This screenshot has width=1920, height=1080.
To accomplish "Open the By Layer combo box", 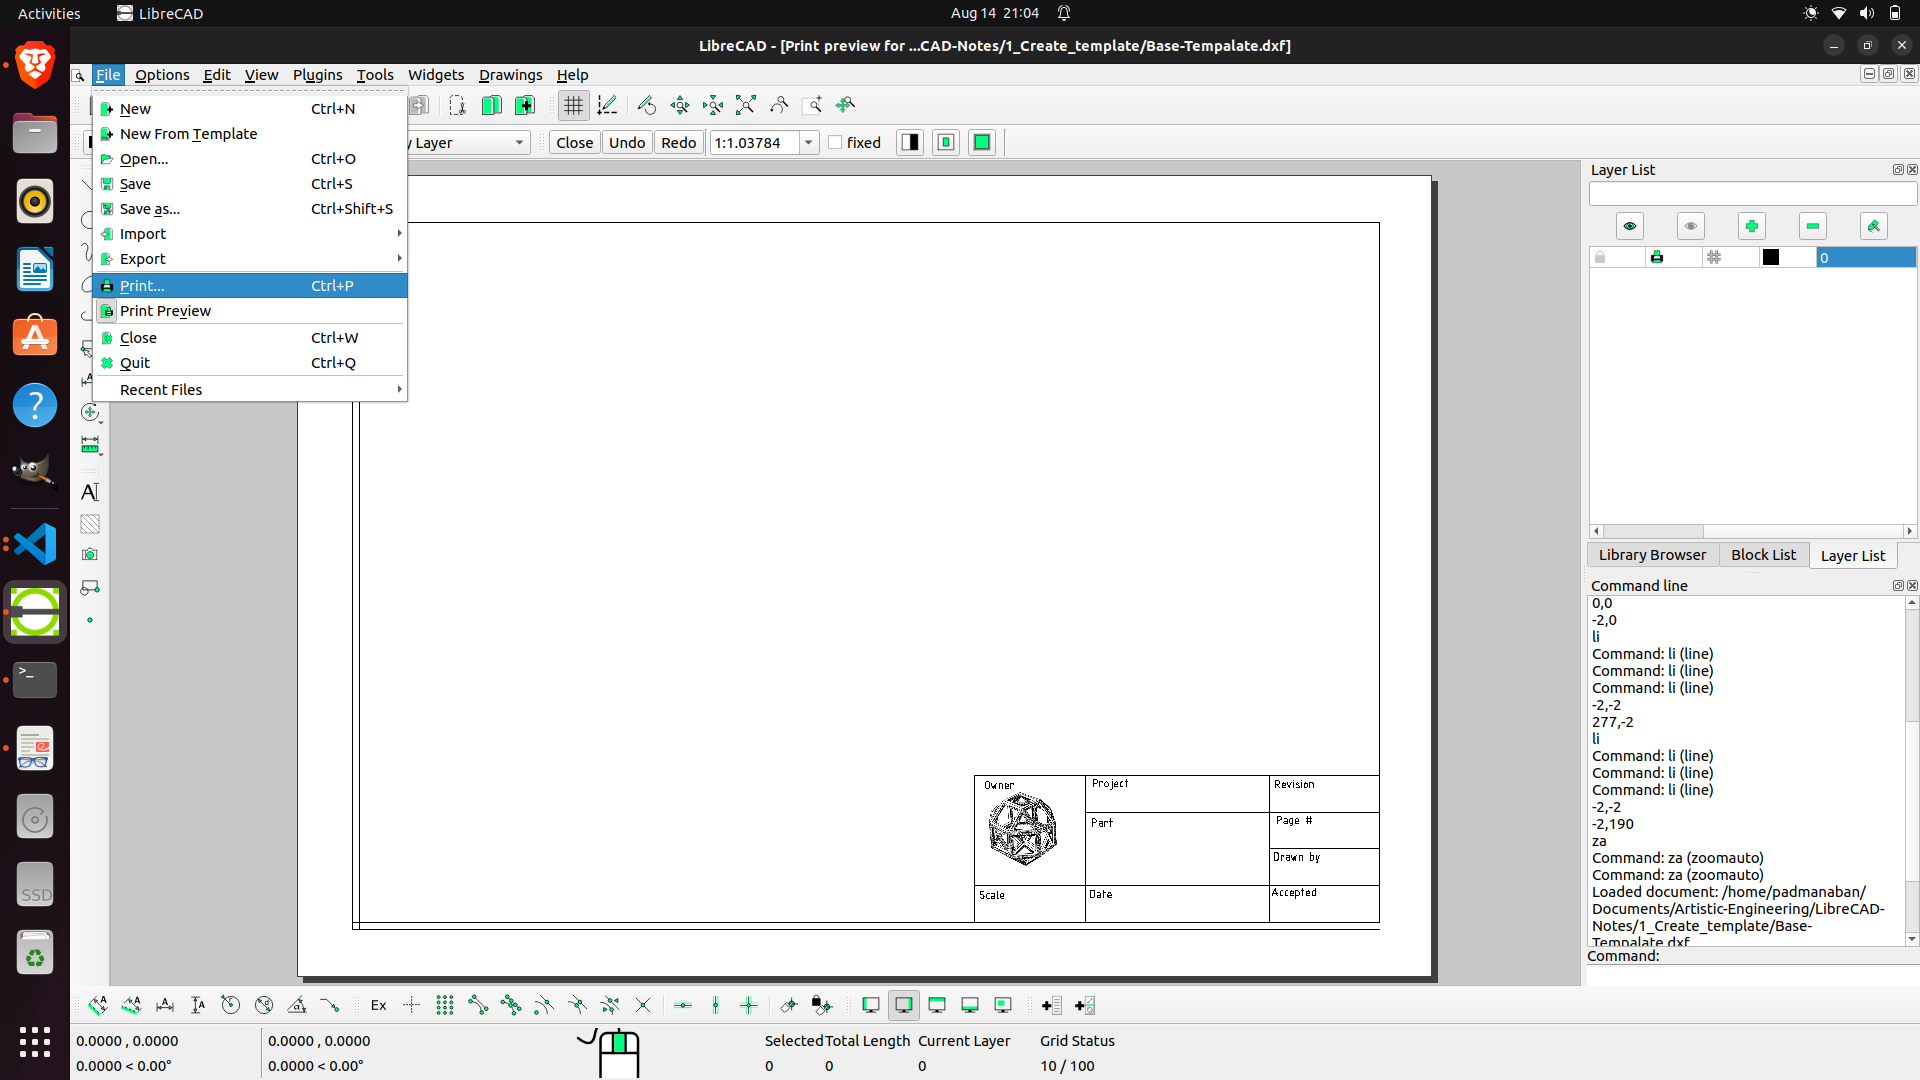I will pyautogui.click(x=468, y=143).
